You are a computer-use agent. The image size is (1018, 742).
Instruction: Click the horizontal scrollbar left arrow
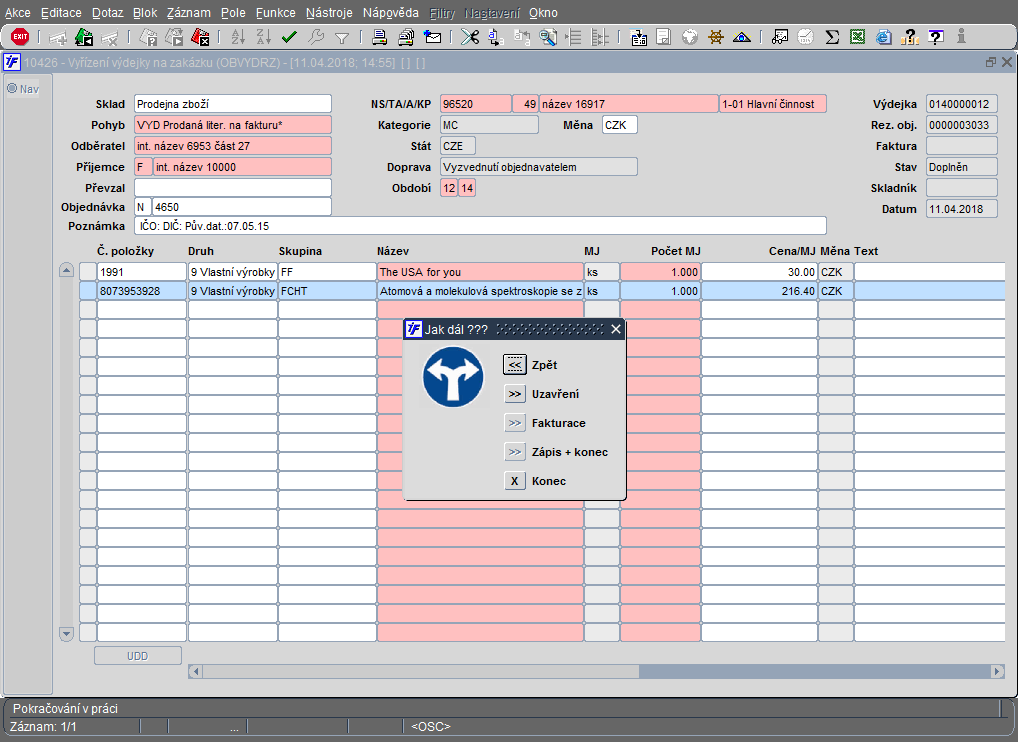coord(195,671)
